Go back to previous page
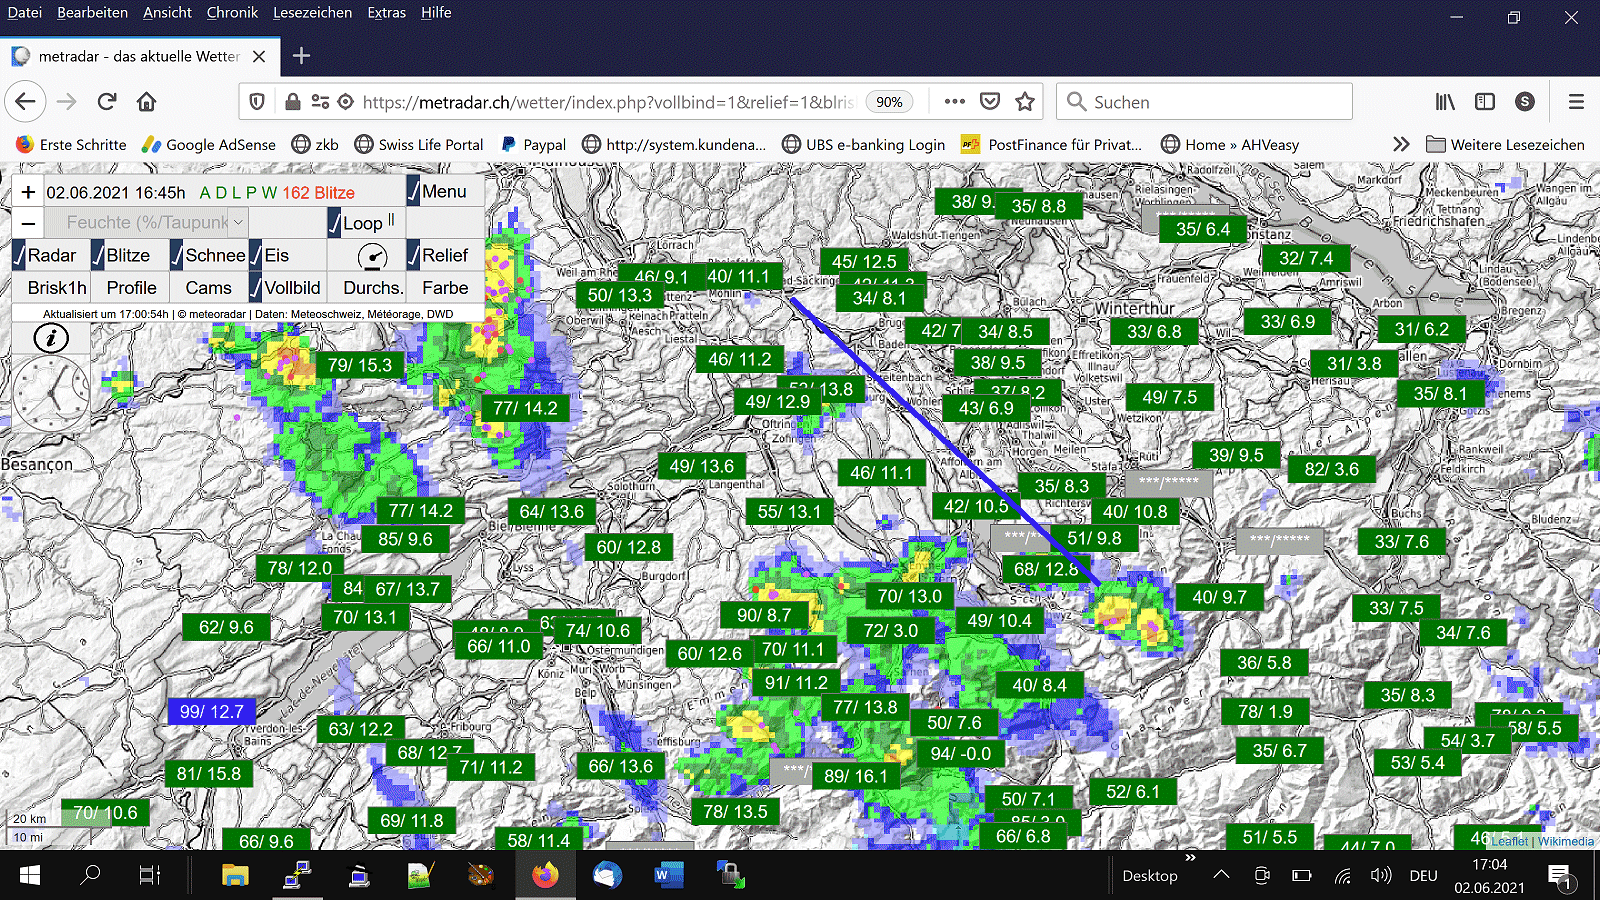Viewport: 1600px width, 900px height. pyautogui.click(x=26, y=102)
